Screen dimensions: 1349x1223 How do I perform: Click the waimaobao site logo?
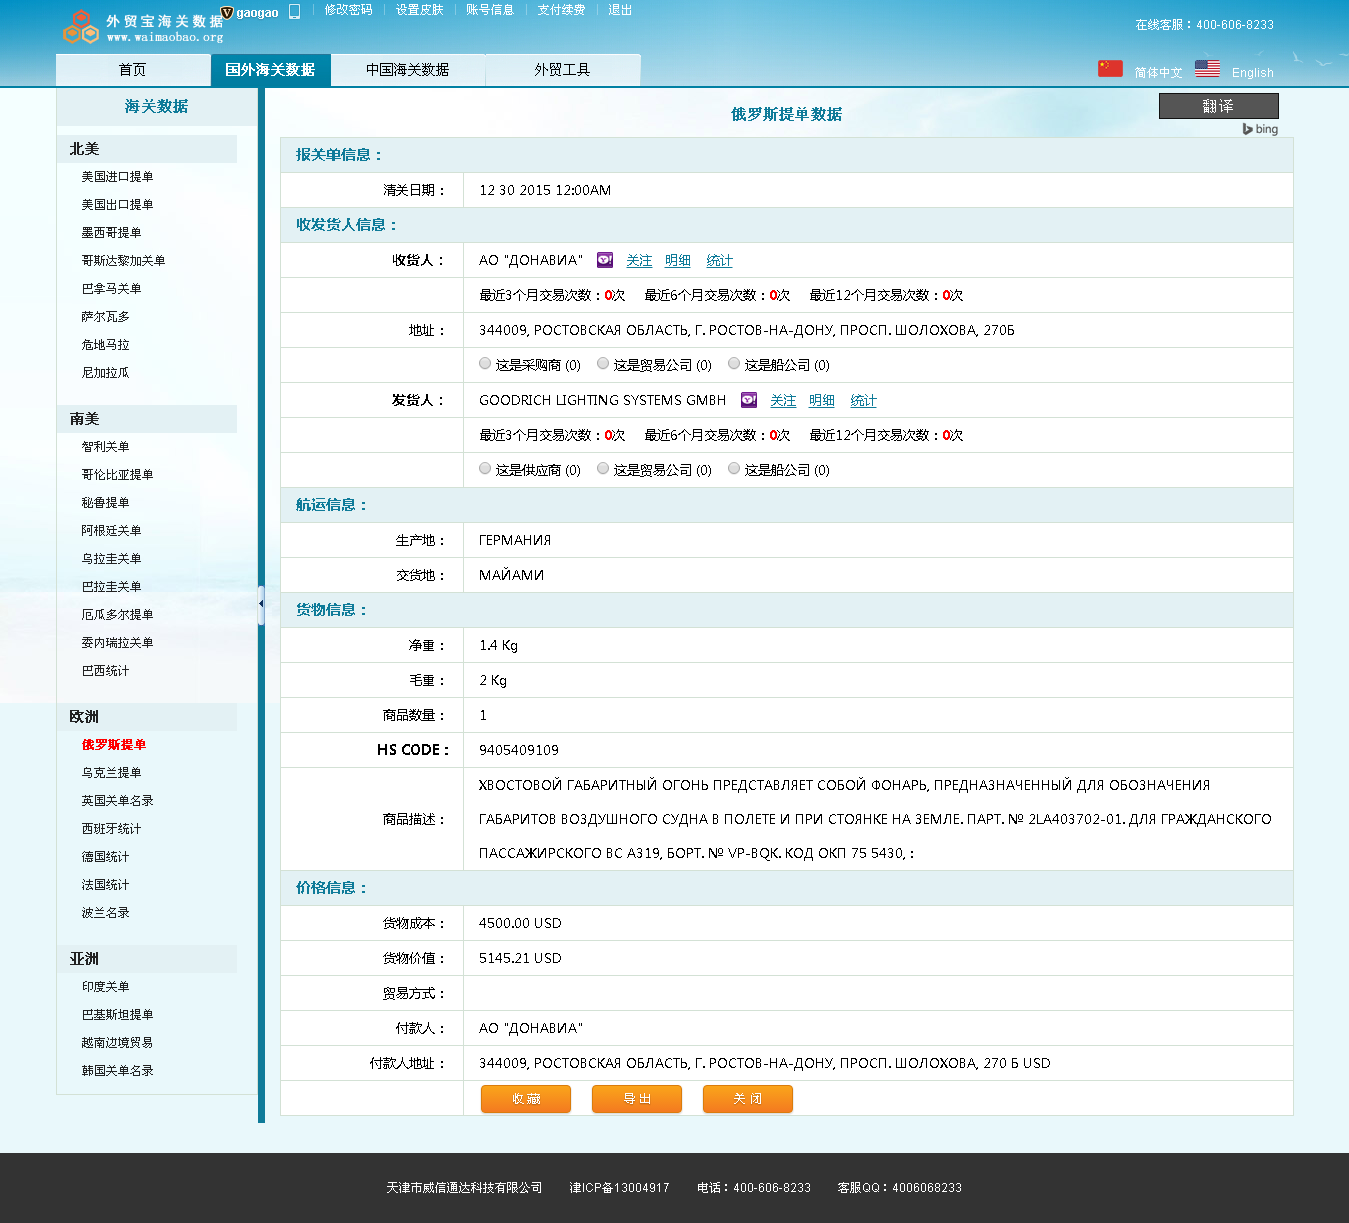143,27
